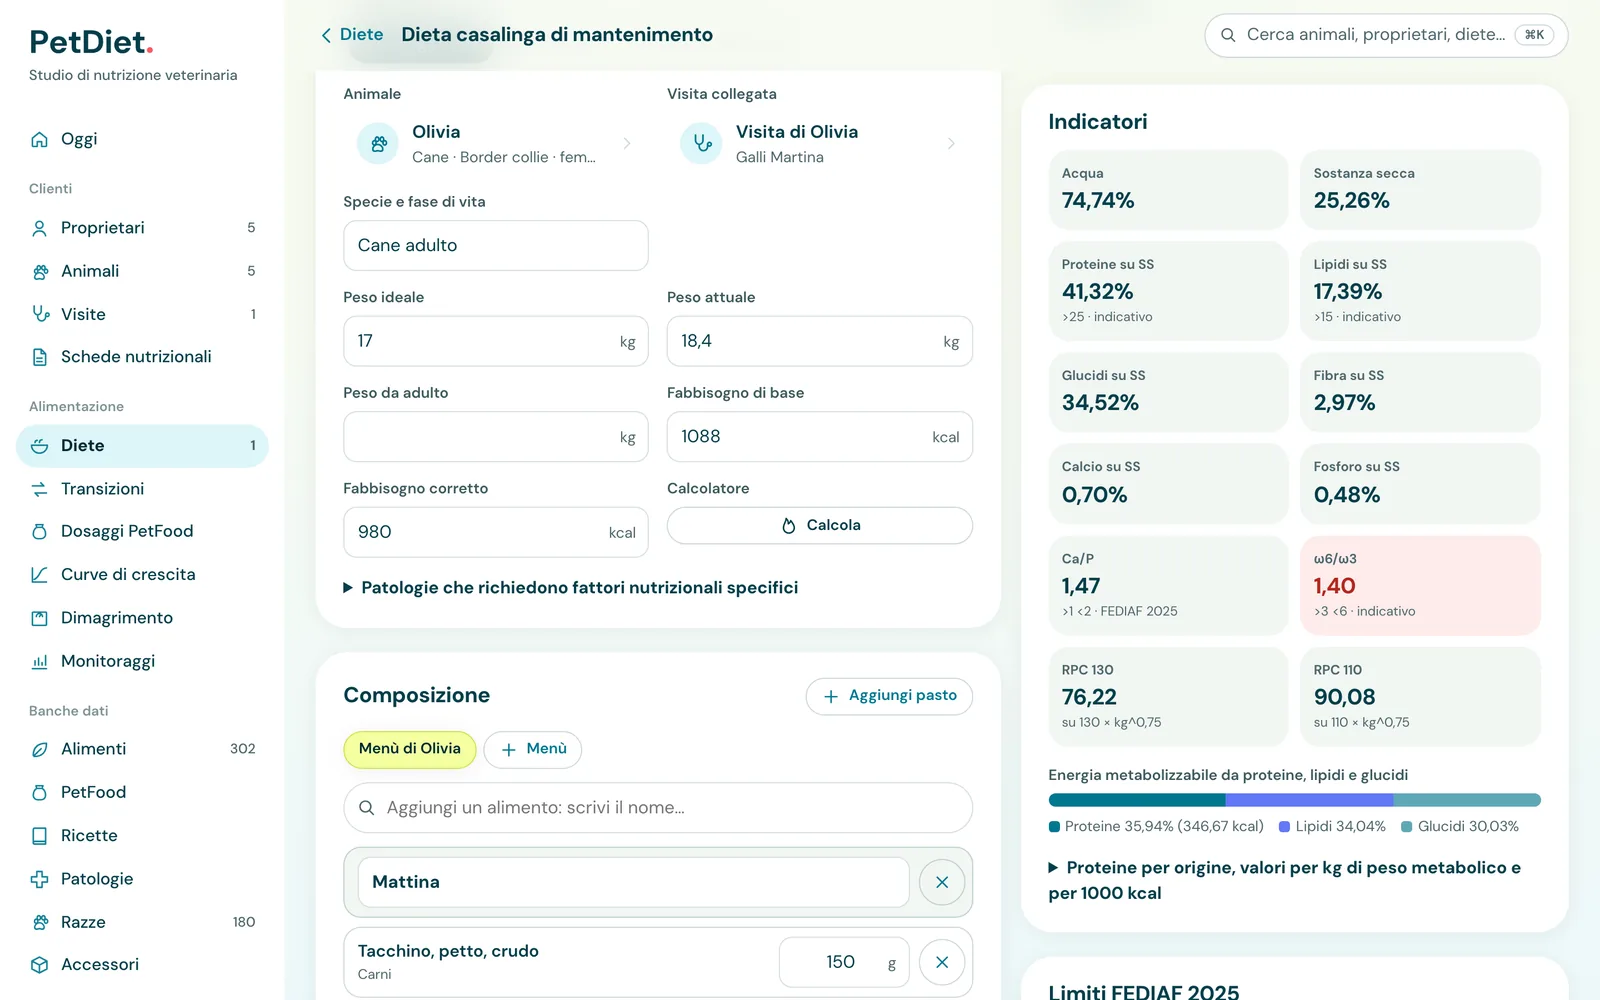Click the Tacchino quantity field showing 150
The height and width of the screenshot is (1000, 1600).
(844, 962)
